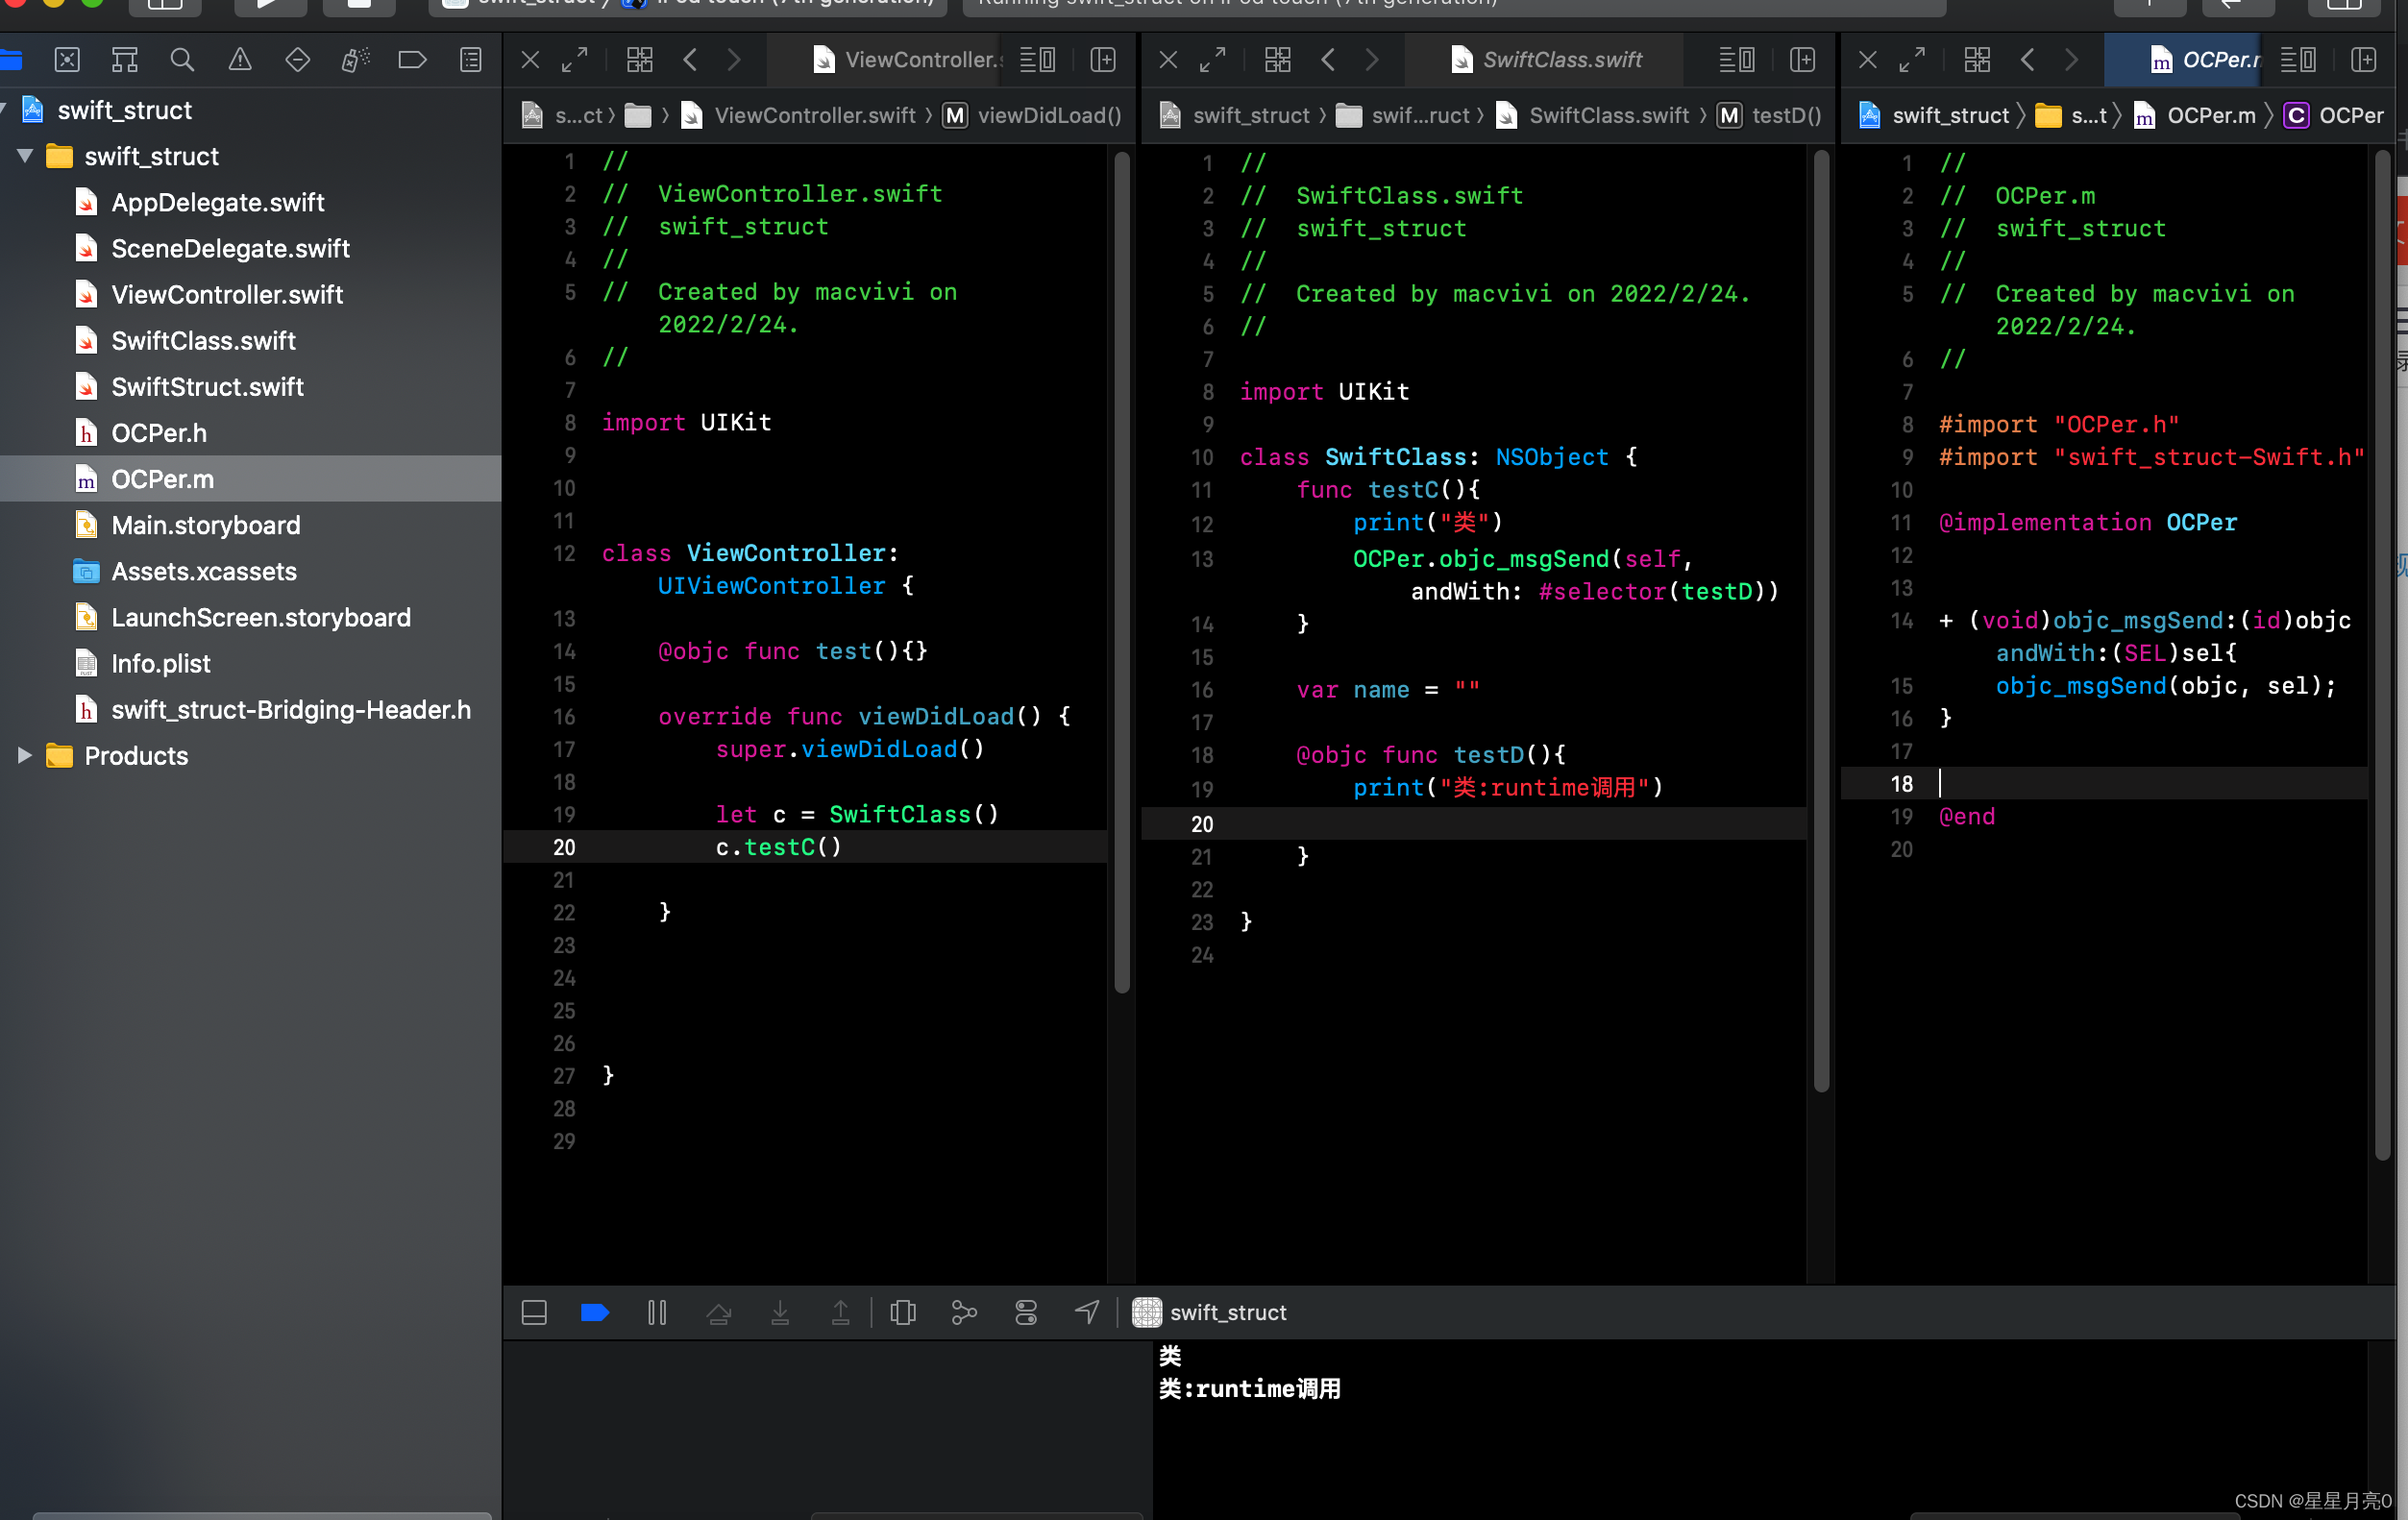Select SwiftStruct.swift in navigator

coord(208,387)
